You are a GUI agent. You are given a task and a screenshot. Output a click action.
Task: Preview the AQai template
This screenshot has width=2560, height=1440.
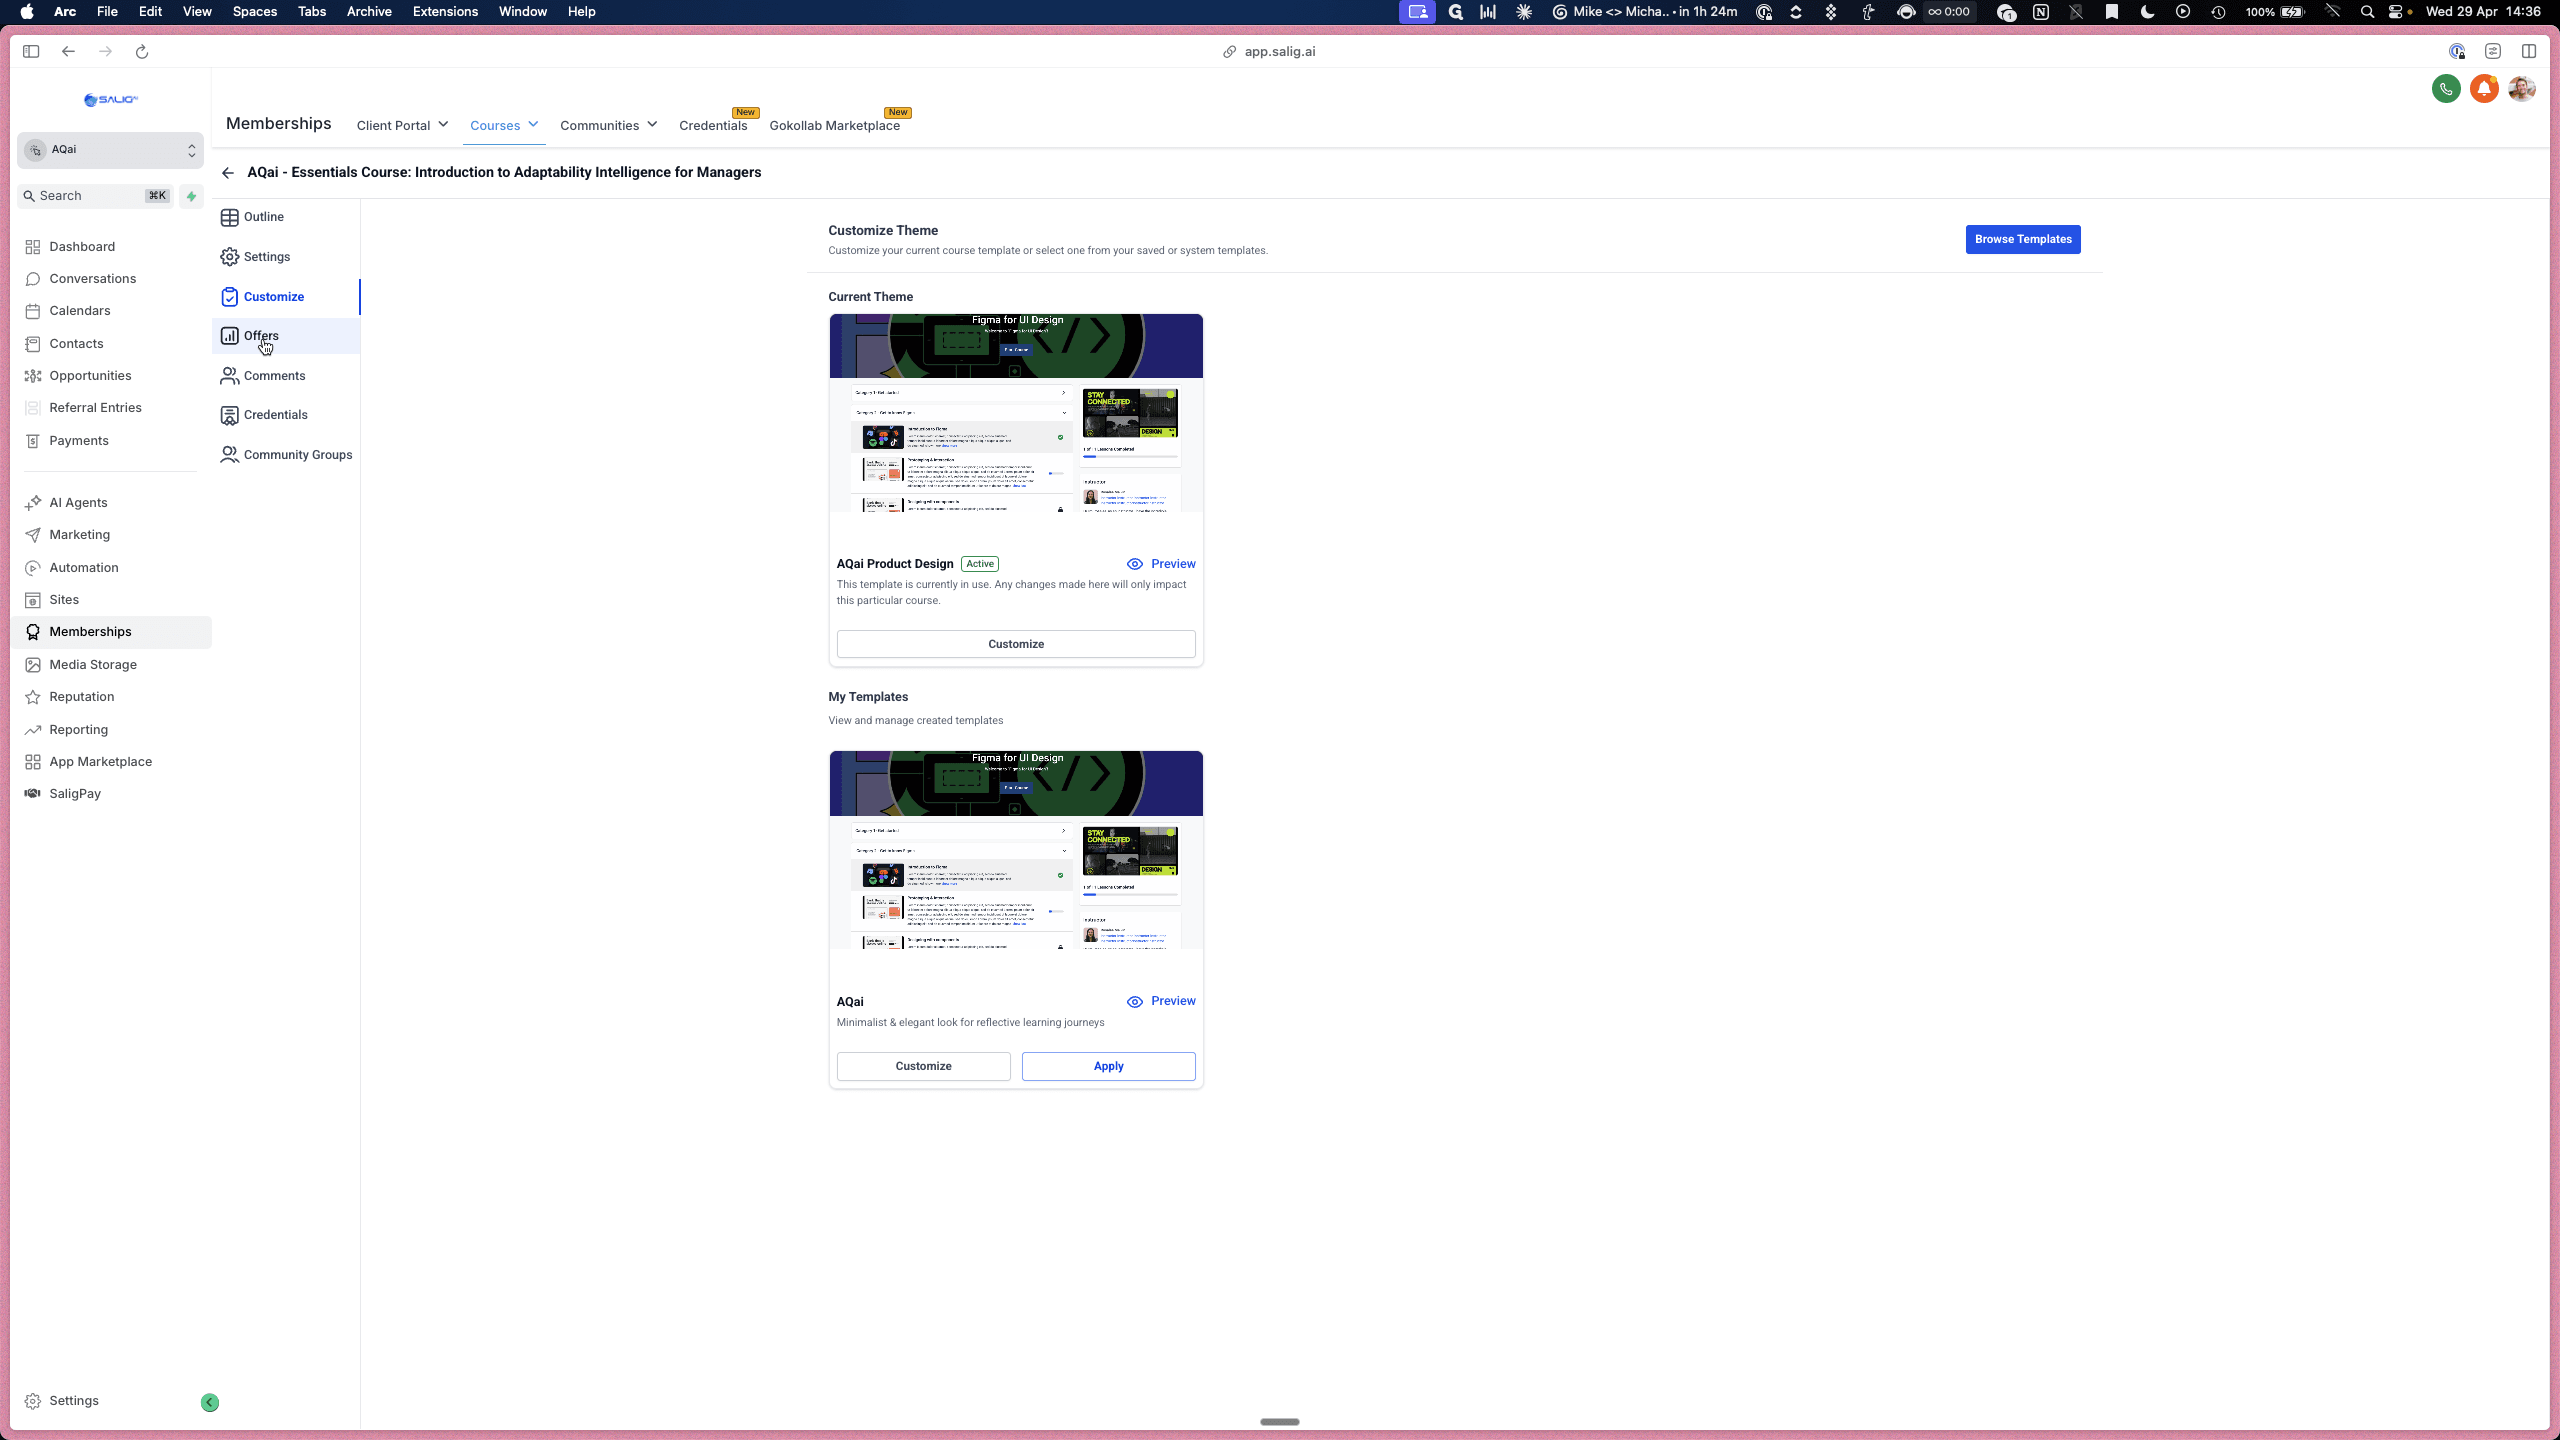click(1161, 1001)
